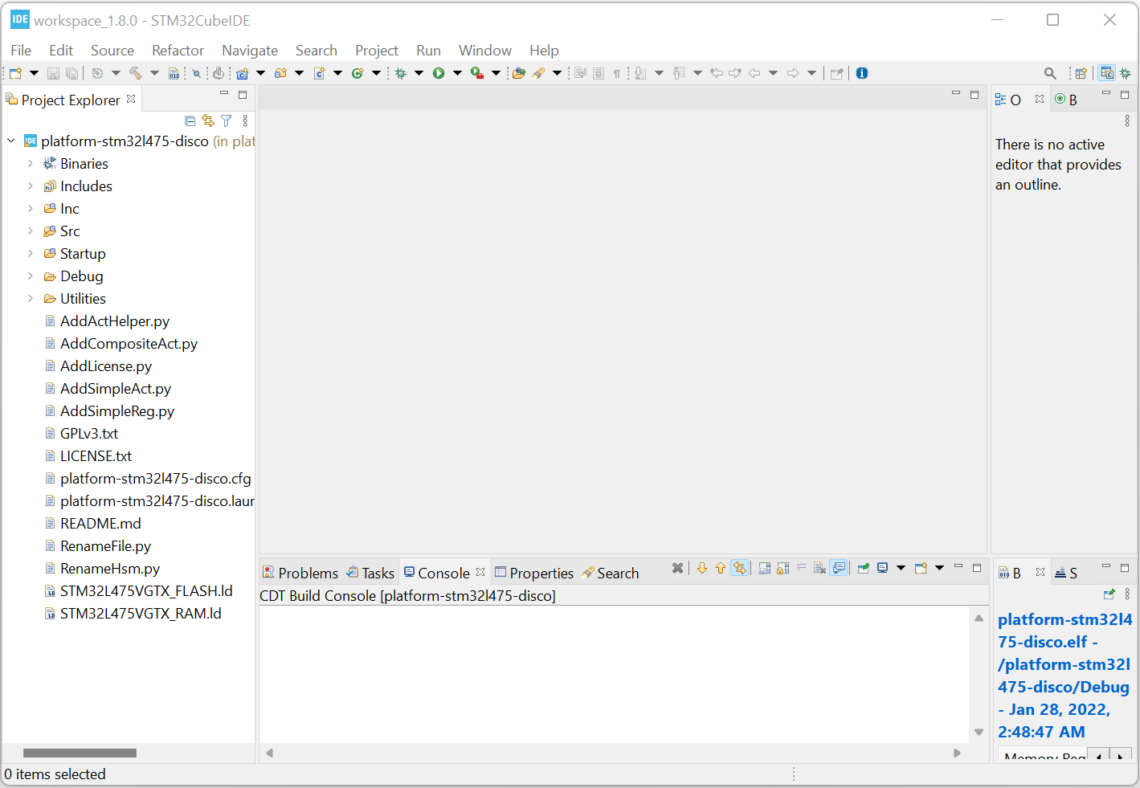The height and width of the screenshot is (788, 1140).
Task: Switch to the Debug perspective icon
Action: pyautogui.click(x=1125, y=73)
